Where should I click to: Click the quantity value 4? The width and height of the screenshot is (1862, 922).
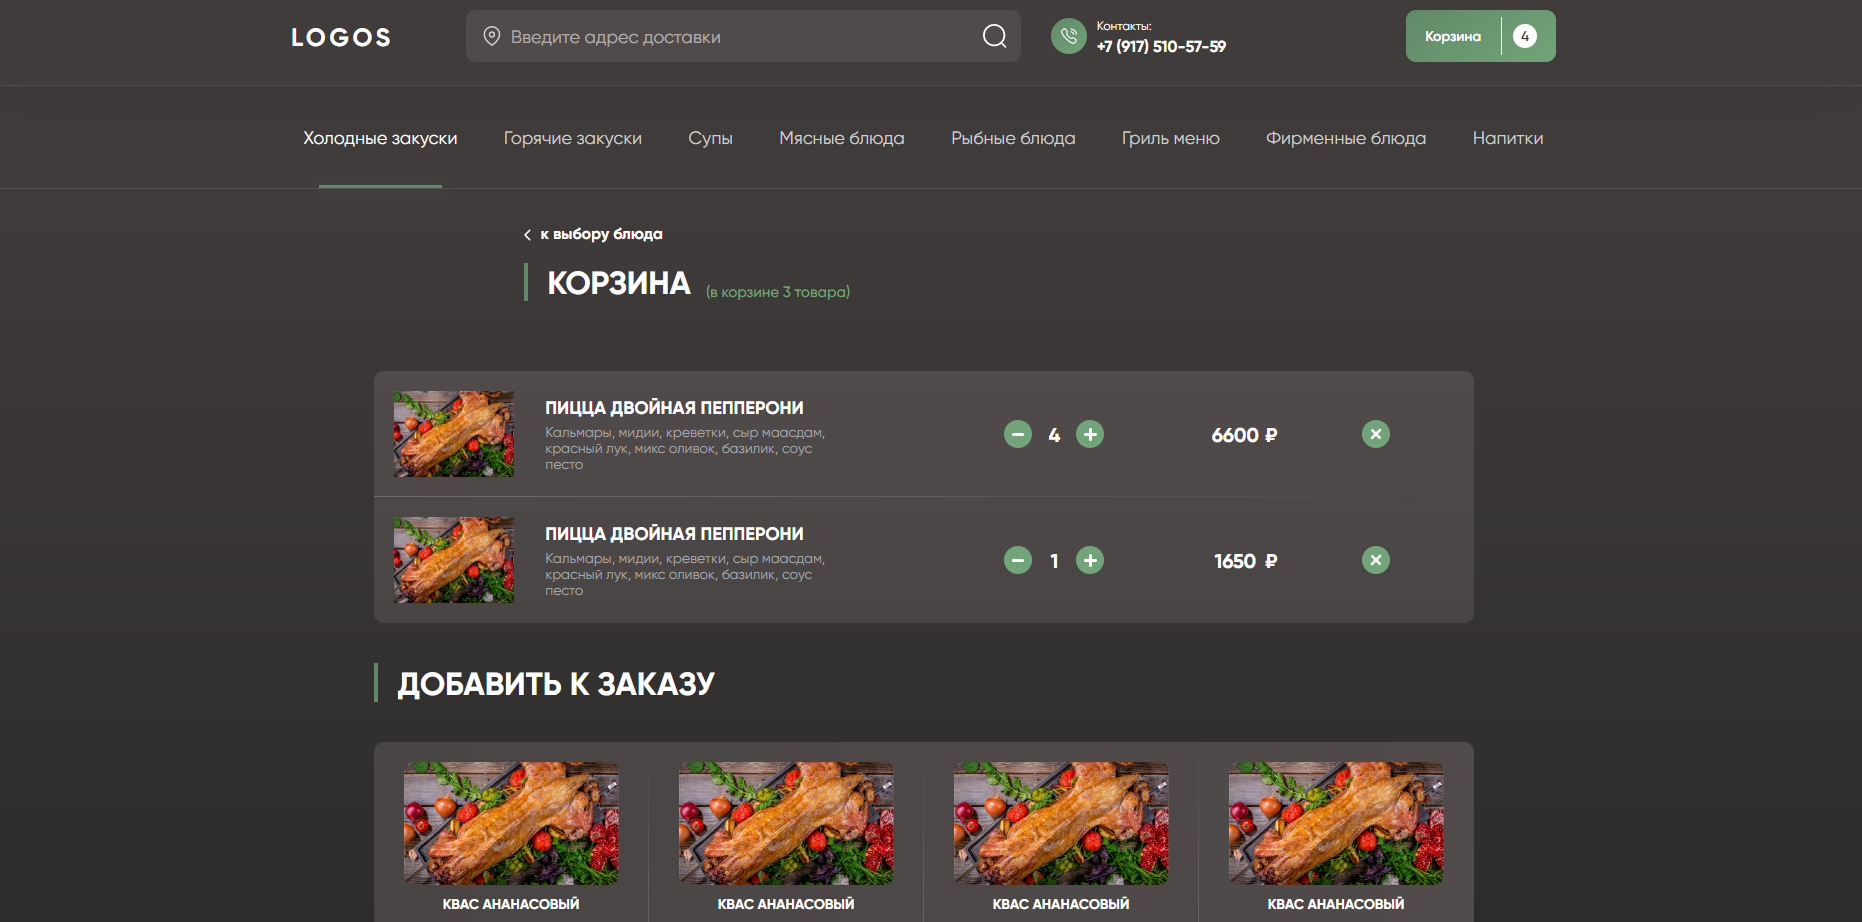pos(1054,435)
